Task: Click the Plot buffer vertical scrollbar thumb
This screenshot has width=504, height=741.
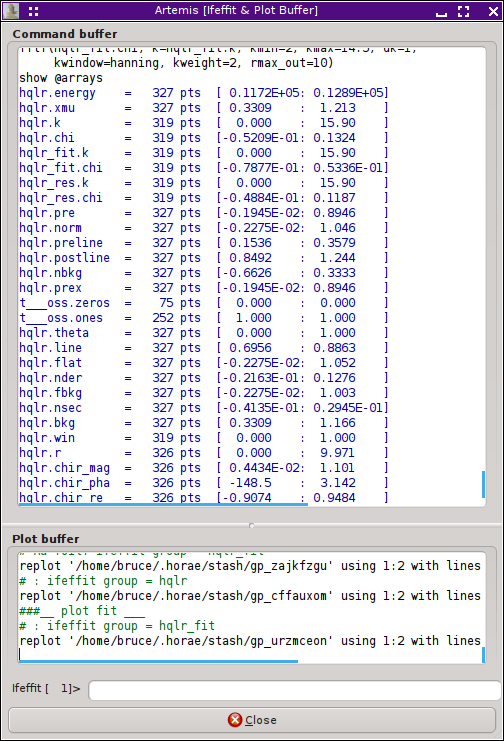Action: click(x=483, y=655)
